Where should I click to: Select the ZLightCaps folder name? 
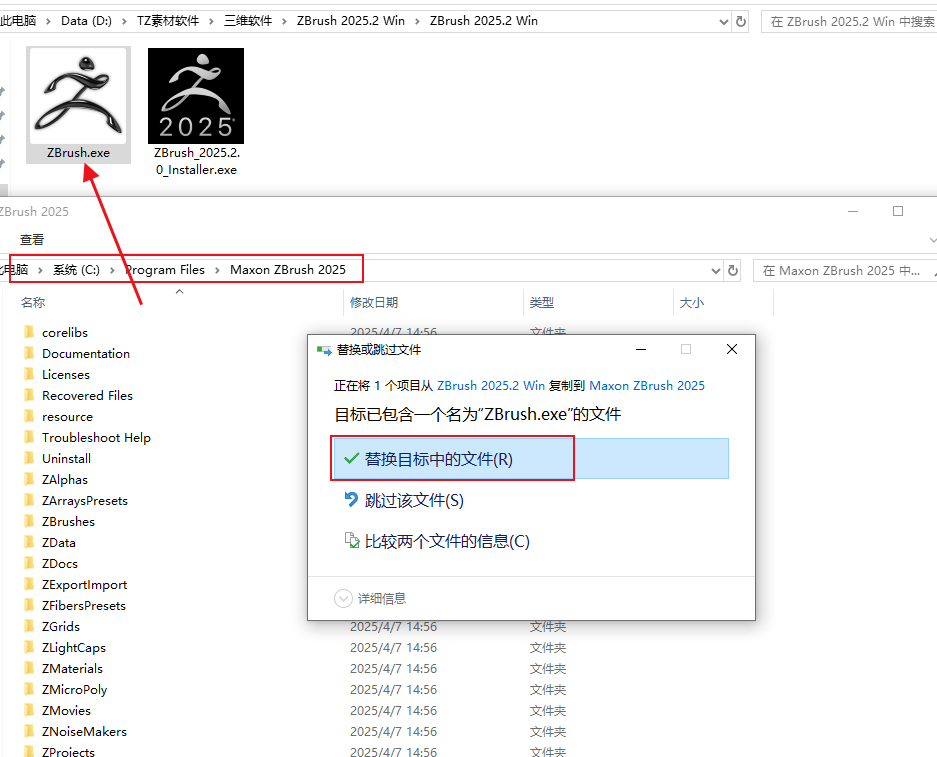point(74,648)
